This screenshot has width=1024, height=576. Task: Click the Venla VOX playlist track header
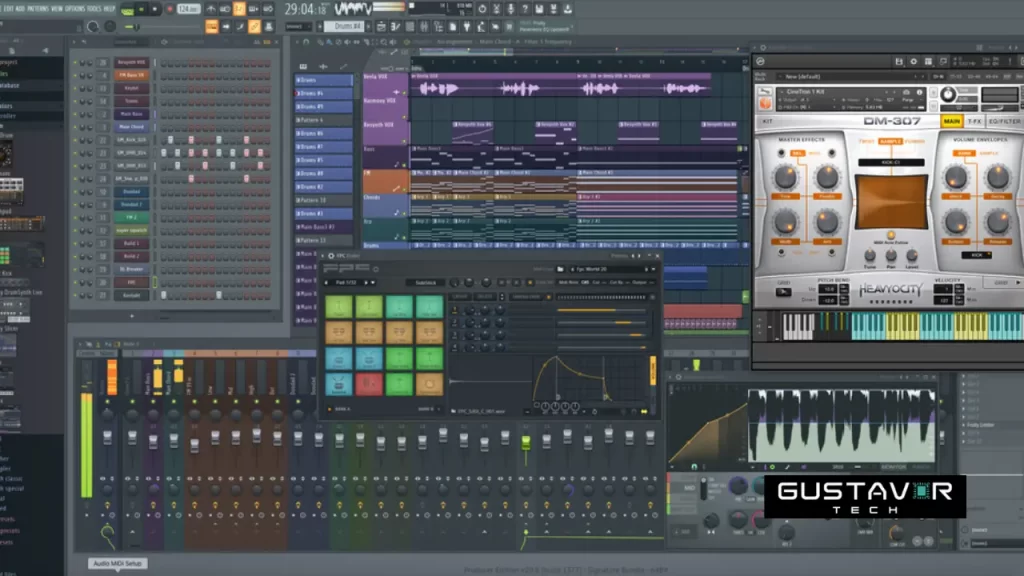tap(385, 84)
